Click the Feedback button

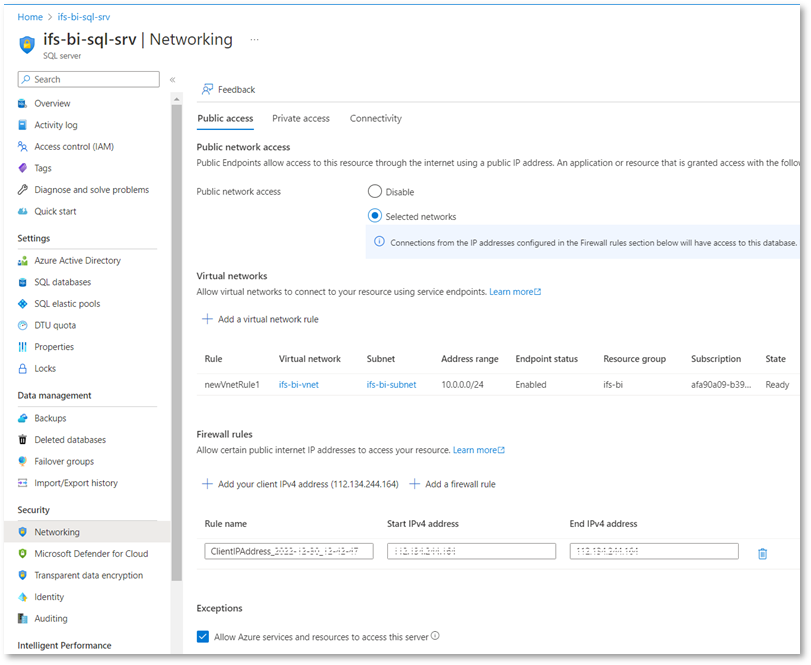[x=228, y=89]
